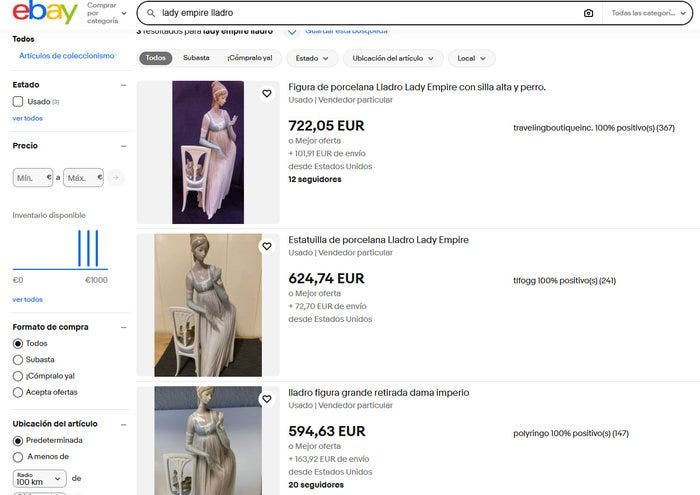Open the eBay logo home page
Screen dimensions: 700x495
tap(45, 12)
